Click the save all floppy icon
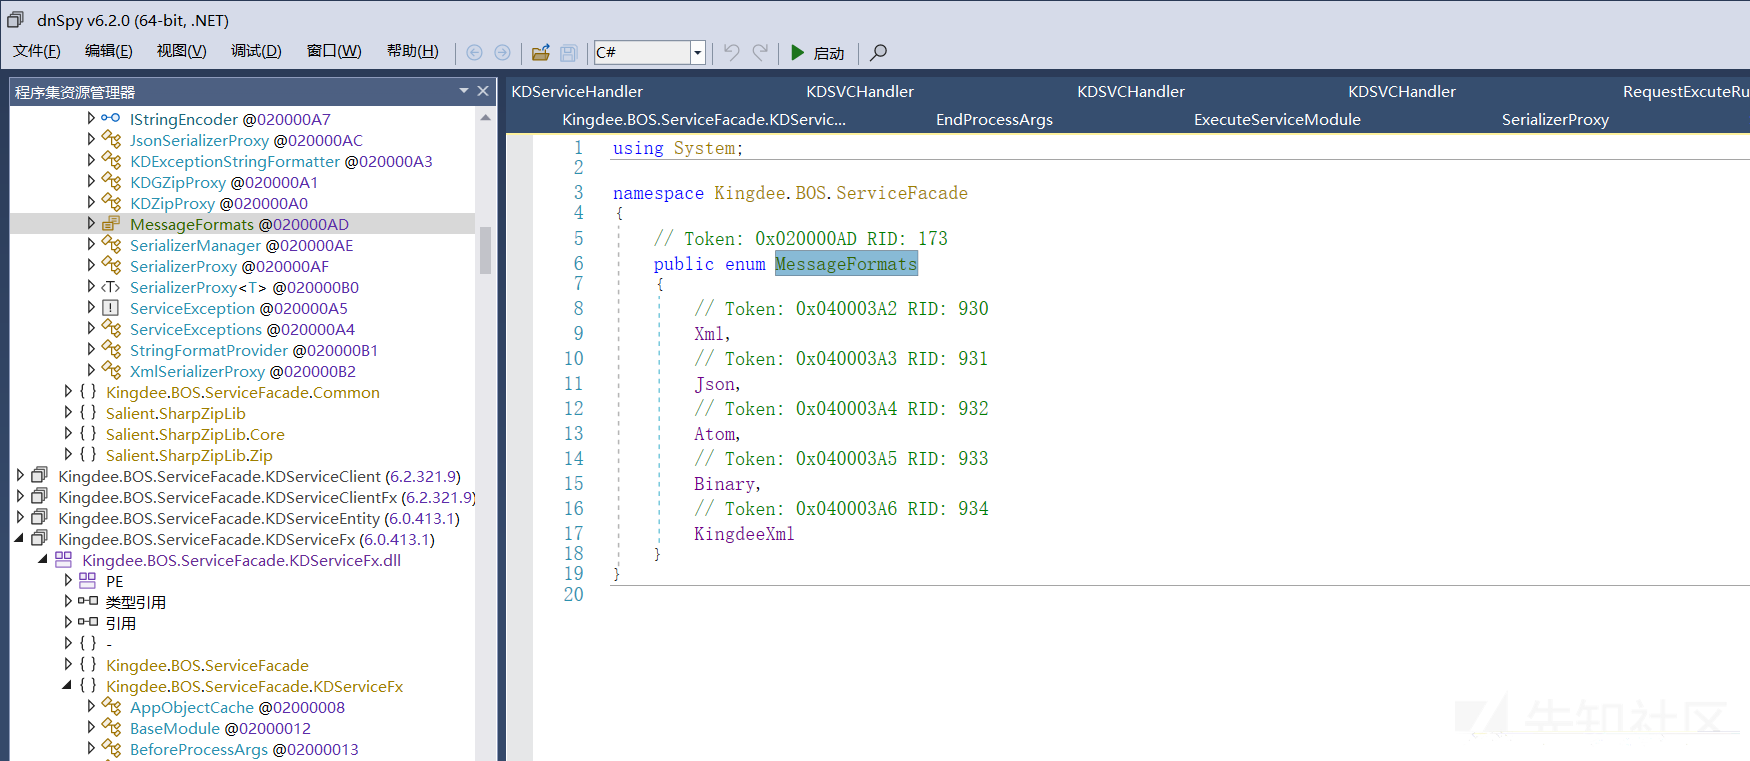 pyautogui.click(x=569, y=52)
